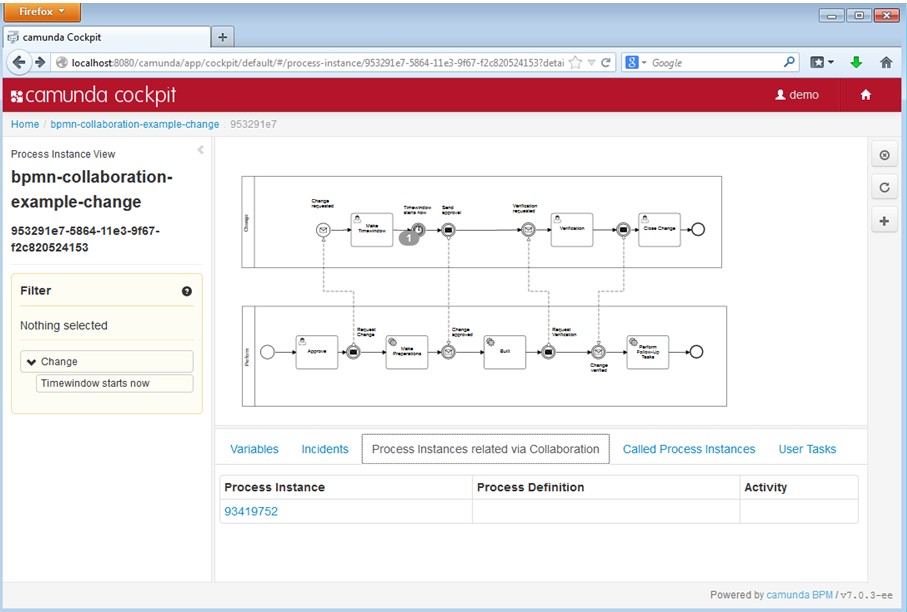The image size is (907, 612).
Task: Collapse the sidebar with the left chevron
Action: point(200,150)
